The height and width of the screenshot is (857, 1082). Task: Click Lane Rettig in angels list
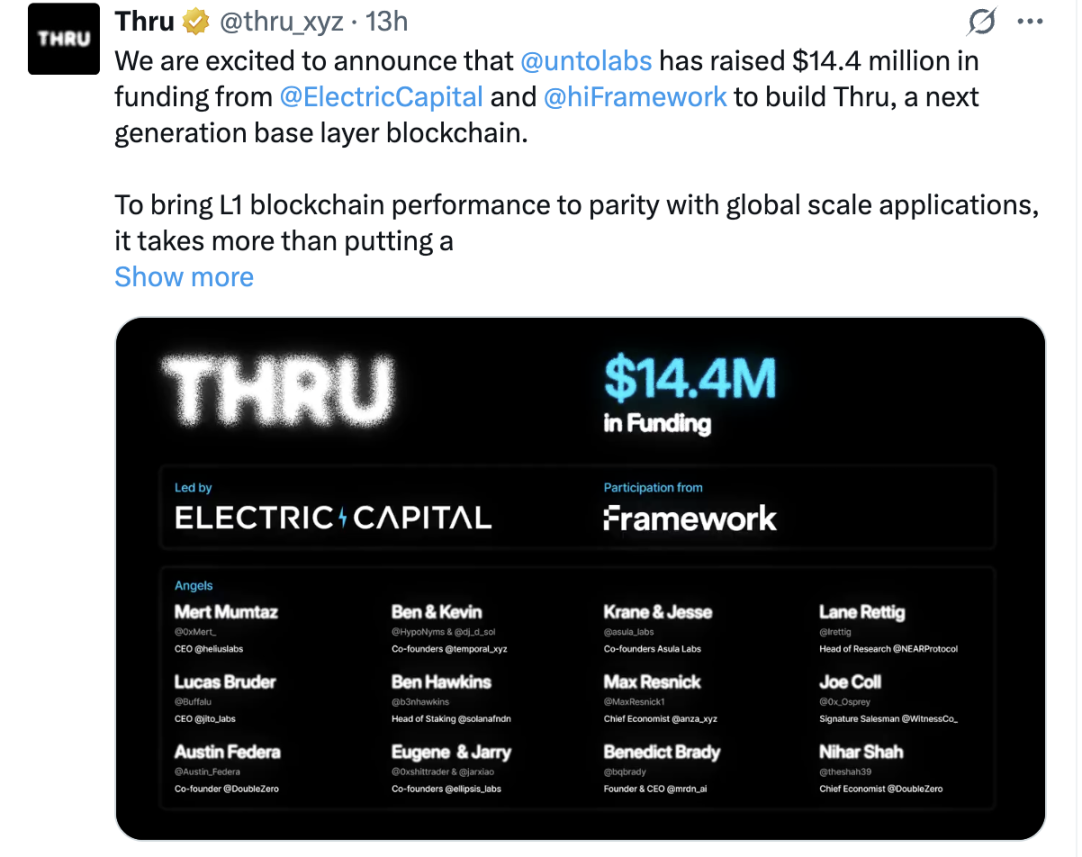861,612
